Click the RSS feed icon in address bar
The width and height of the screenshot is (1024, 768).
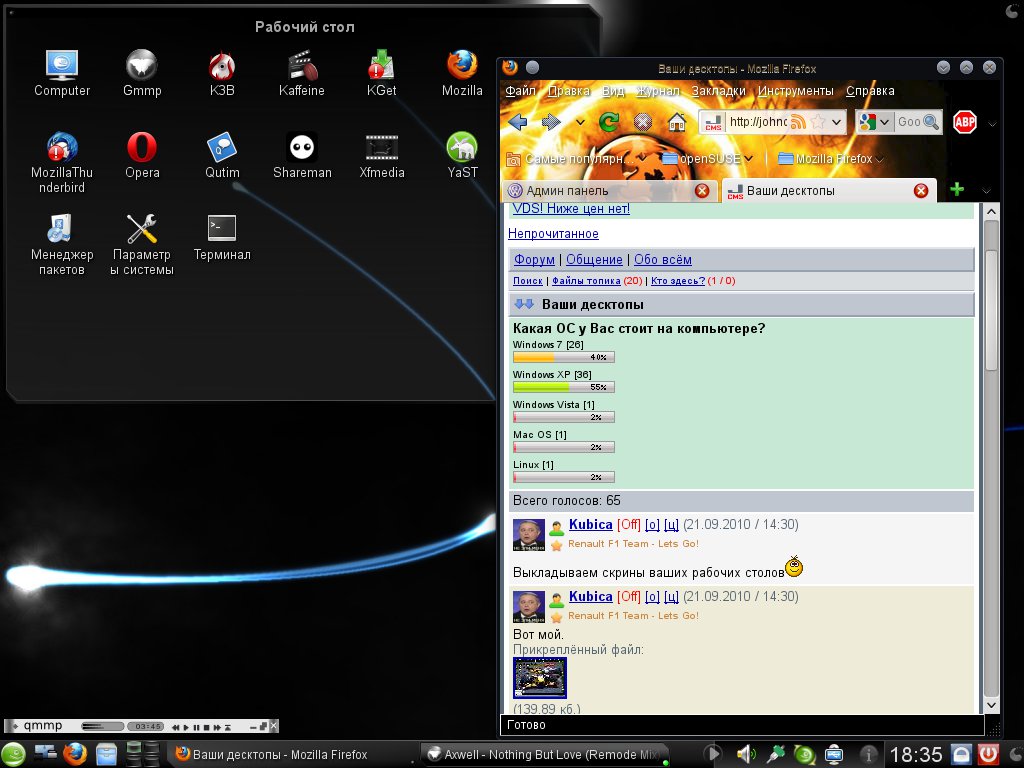[x=799, y=122]
